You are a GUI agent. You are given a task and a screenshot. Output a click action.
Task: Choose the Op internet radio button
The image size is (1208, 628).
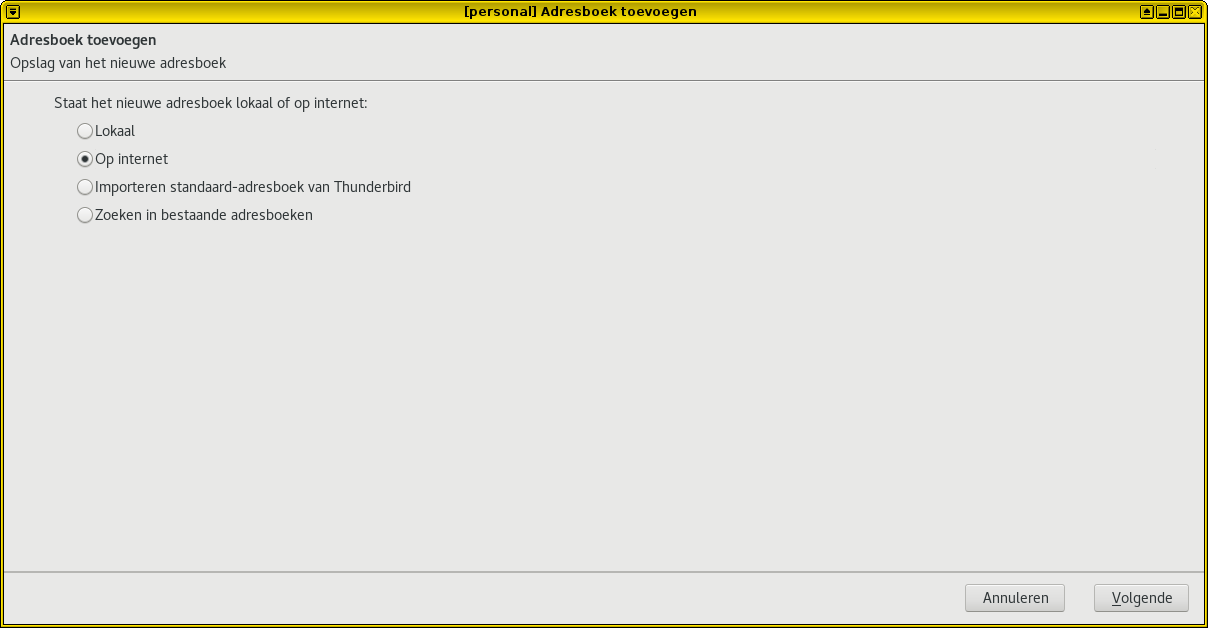(85, 159)
